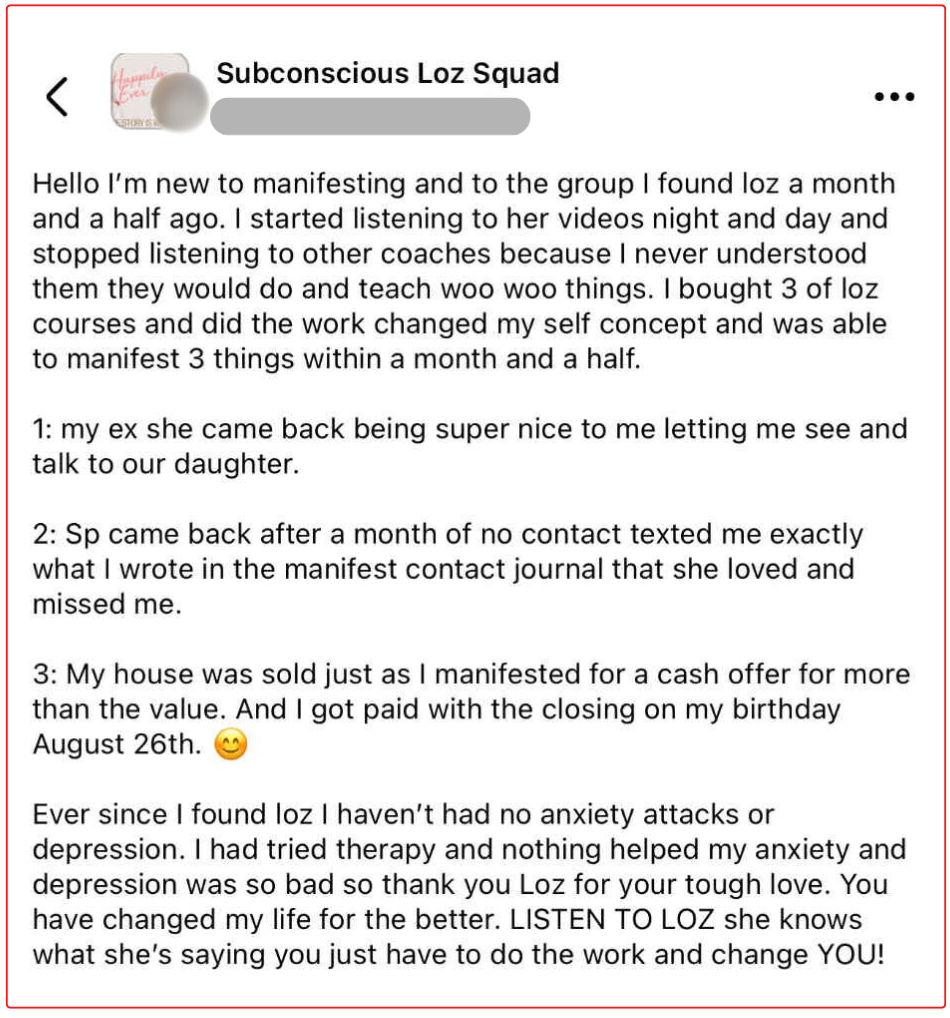Open the Subconscious Loz Squad group name
The image size is (950, 1018).
(388, 73)
